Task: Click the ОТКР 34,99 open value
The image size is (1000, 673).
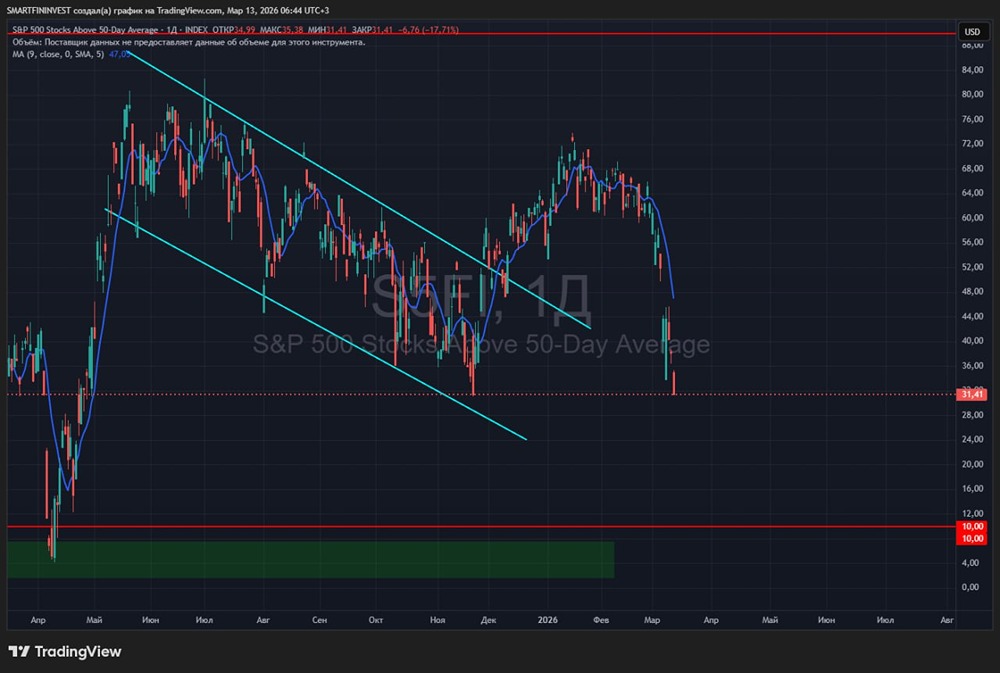Action: coord(233,30)
